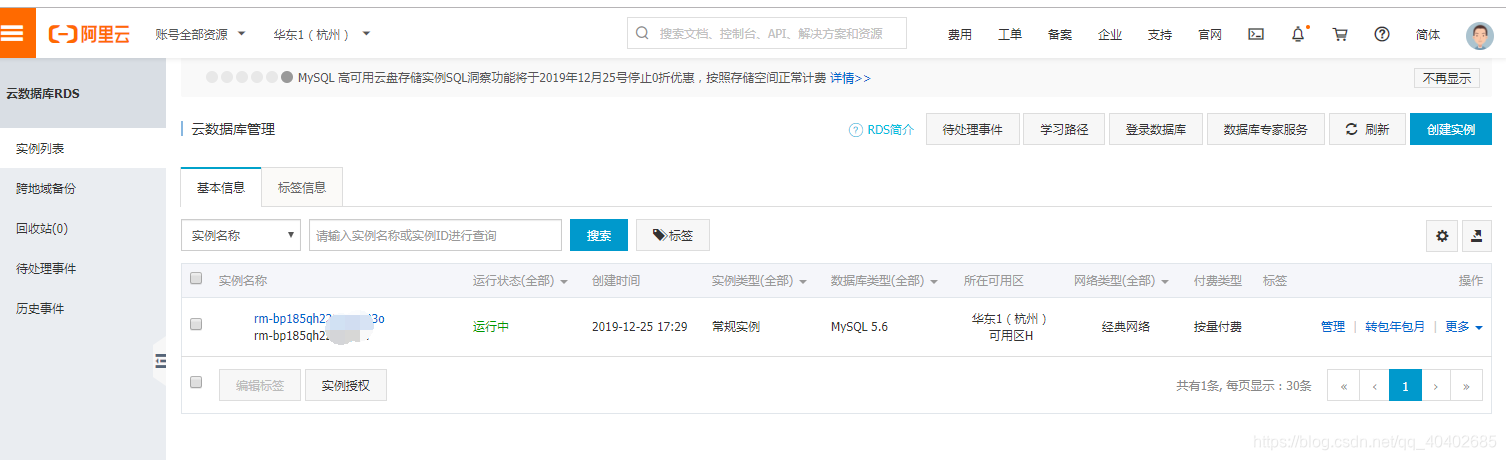This screenshot has width=1506, height=460.
Task: Switch to the 基本信息 tab
Action: (x=221, y=187)
